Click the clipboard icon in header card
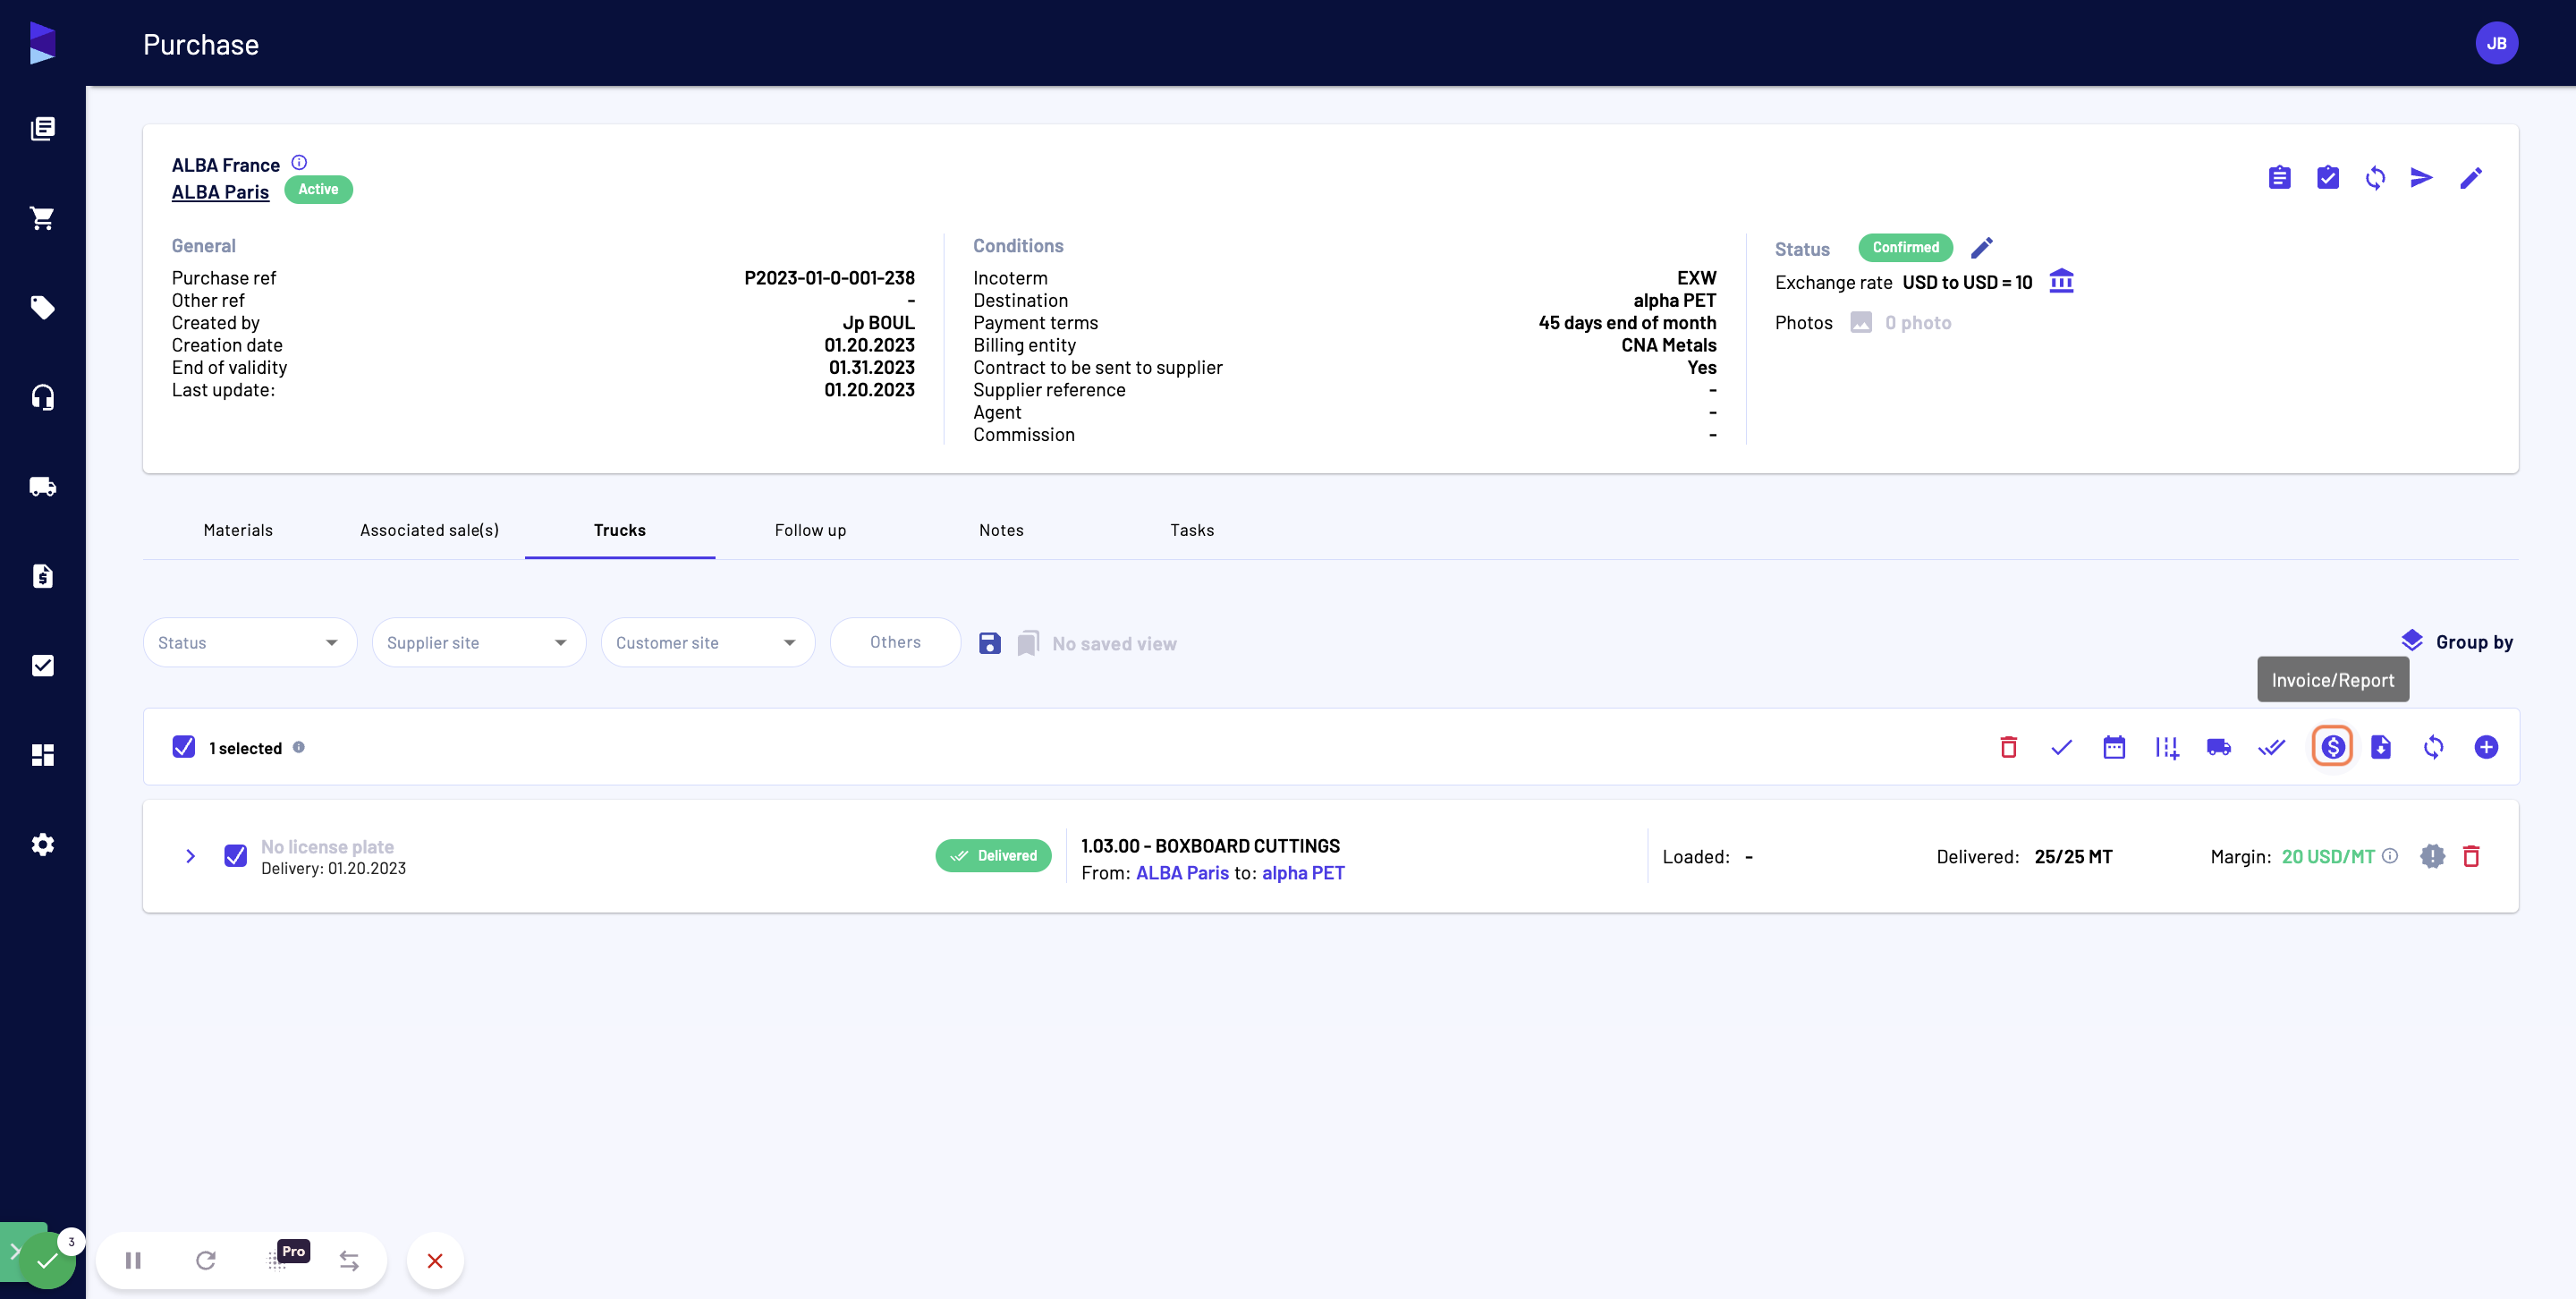The width and height of the screenshot is (2576, 1299). coord(2279,178)
